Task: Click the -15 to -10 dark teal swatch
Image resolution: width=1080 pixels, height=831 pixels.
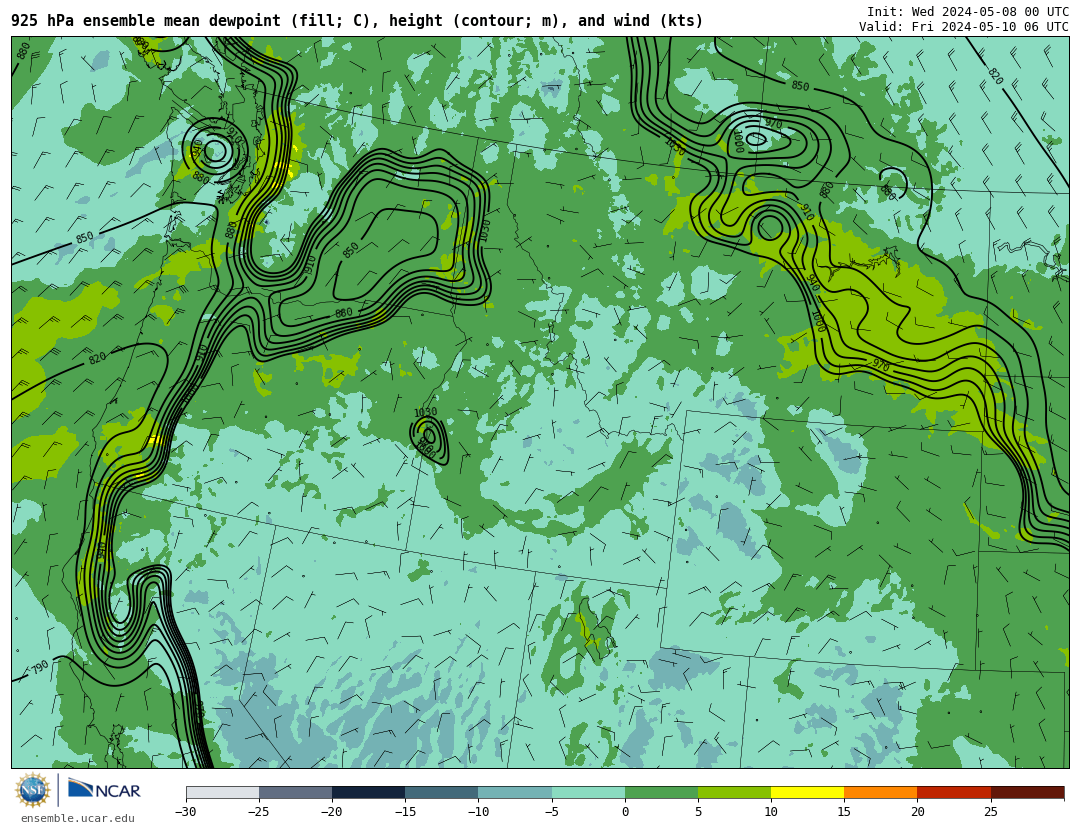Action: pyautogui.click(x=442, y=792)
